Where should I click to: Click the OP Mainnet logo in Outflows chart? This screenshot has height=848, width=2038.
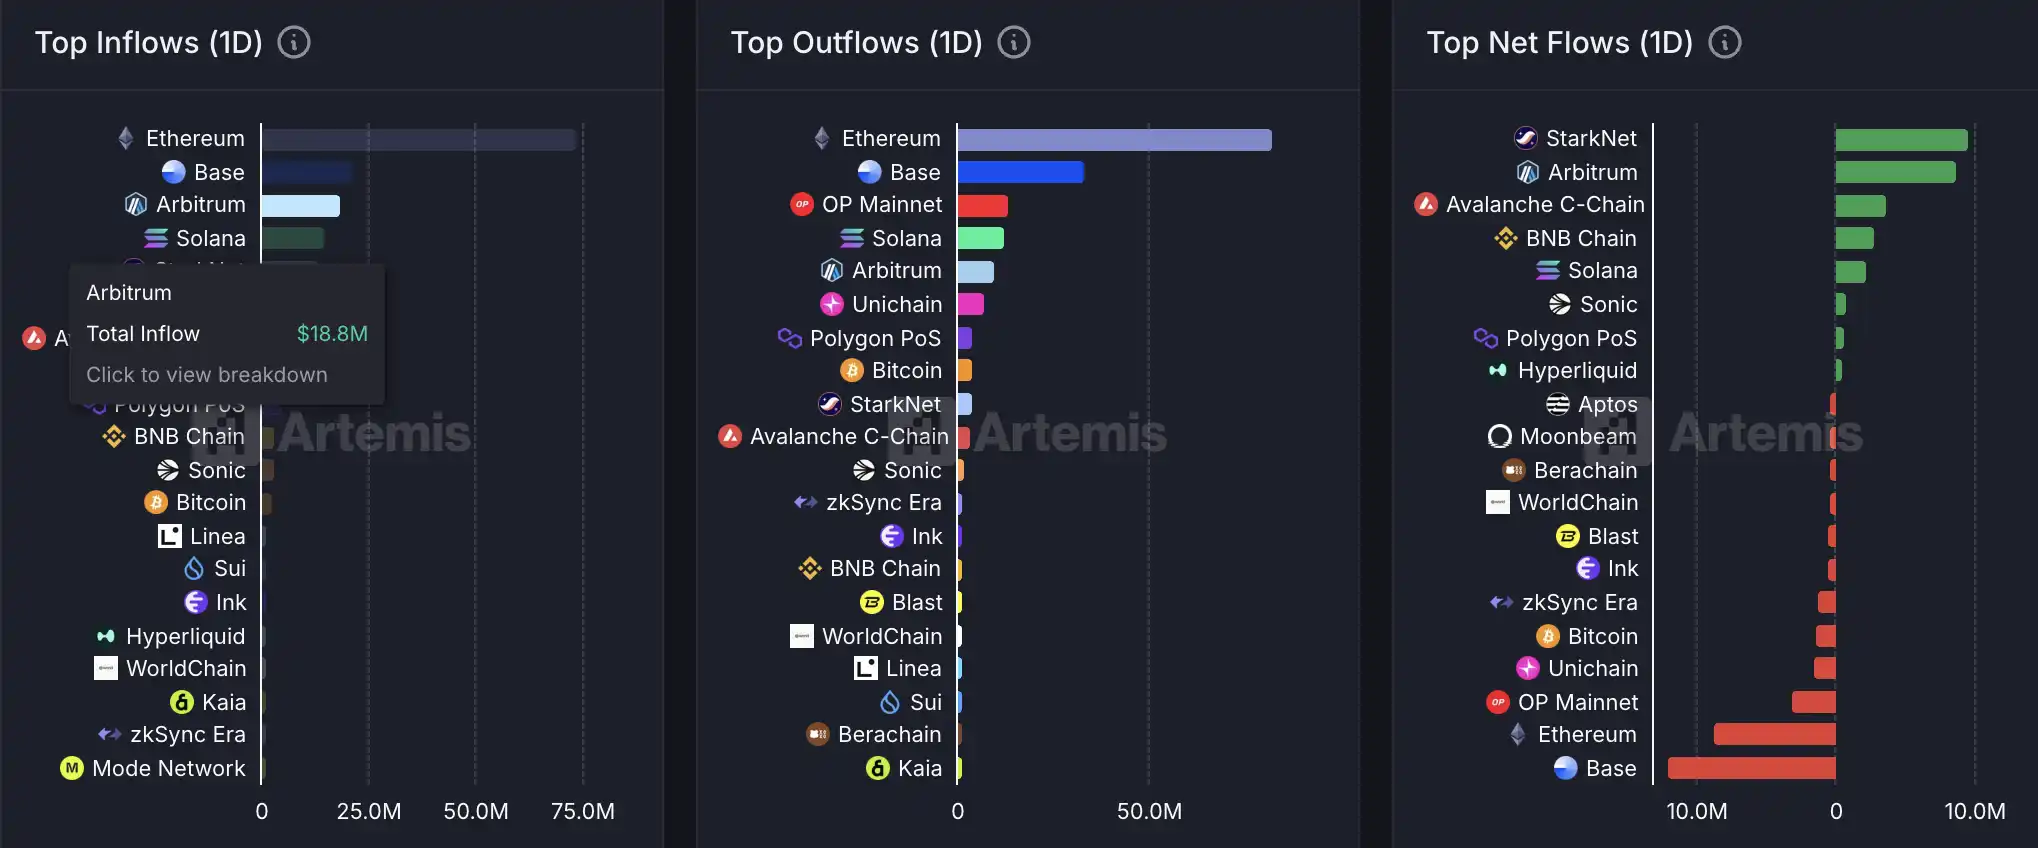tap(802, 204)
